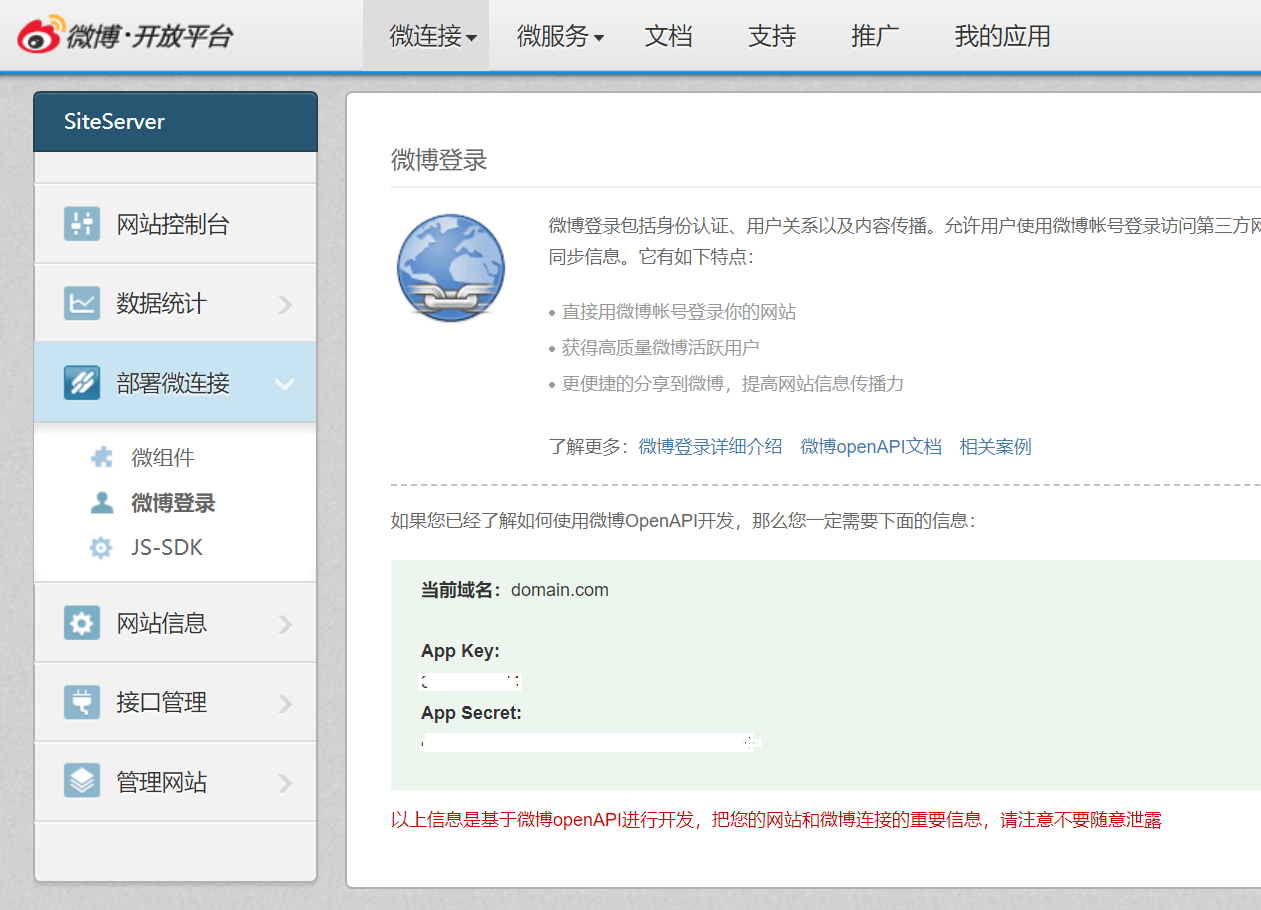Expand the 数据统计 section arrow

(286, 304)
